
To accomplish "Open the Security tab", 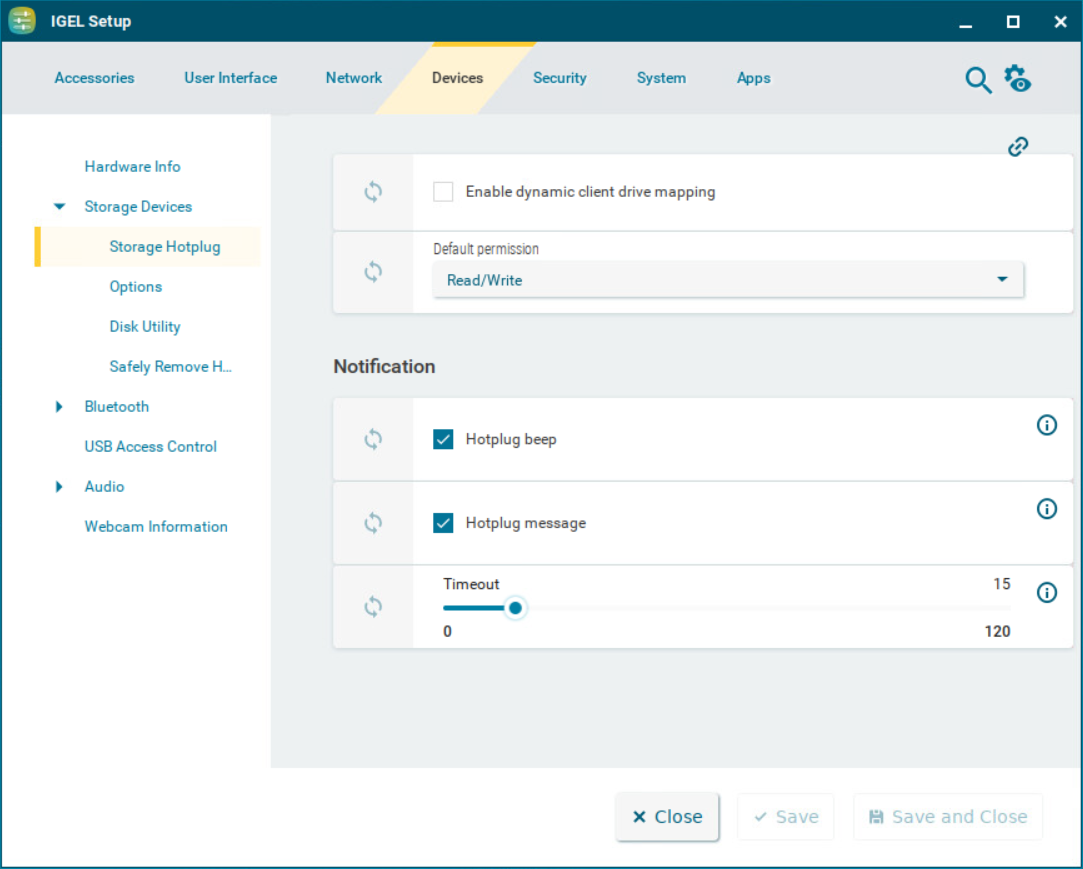I will point(559,78).
